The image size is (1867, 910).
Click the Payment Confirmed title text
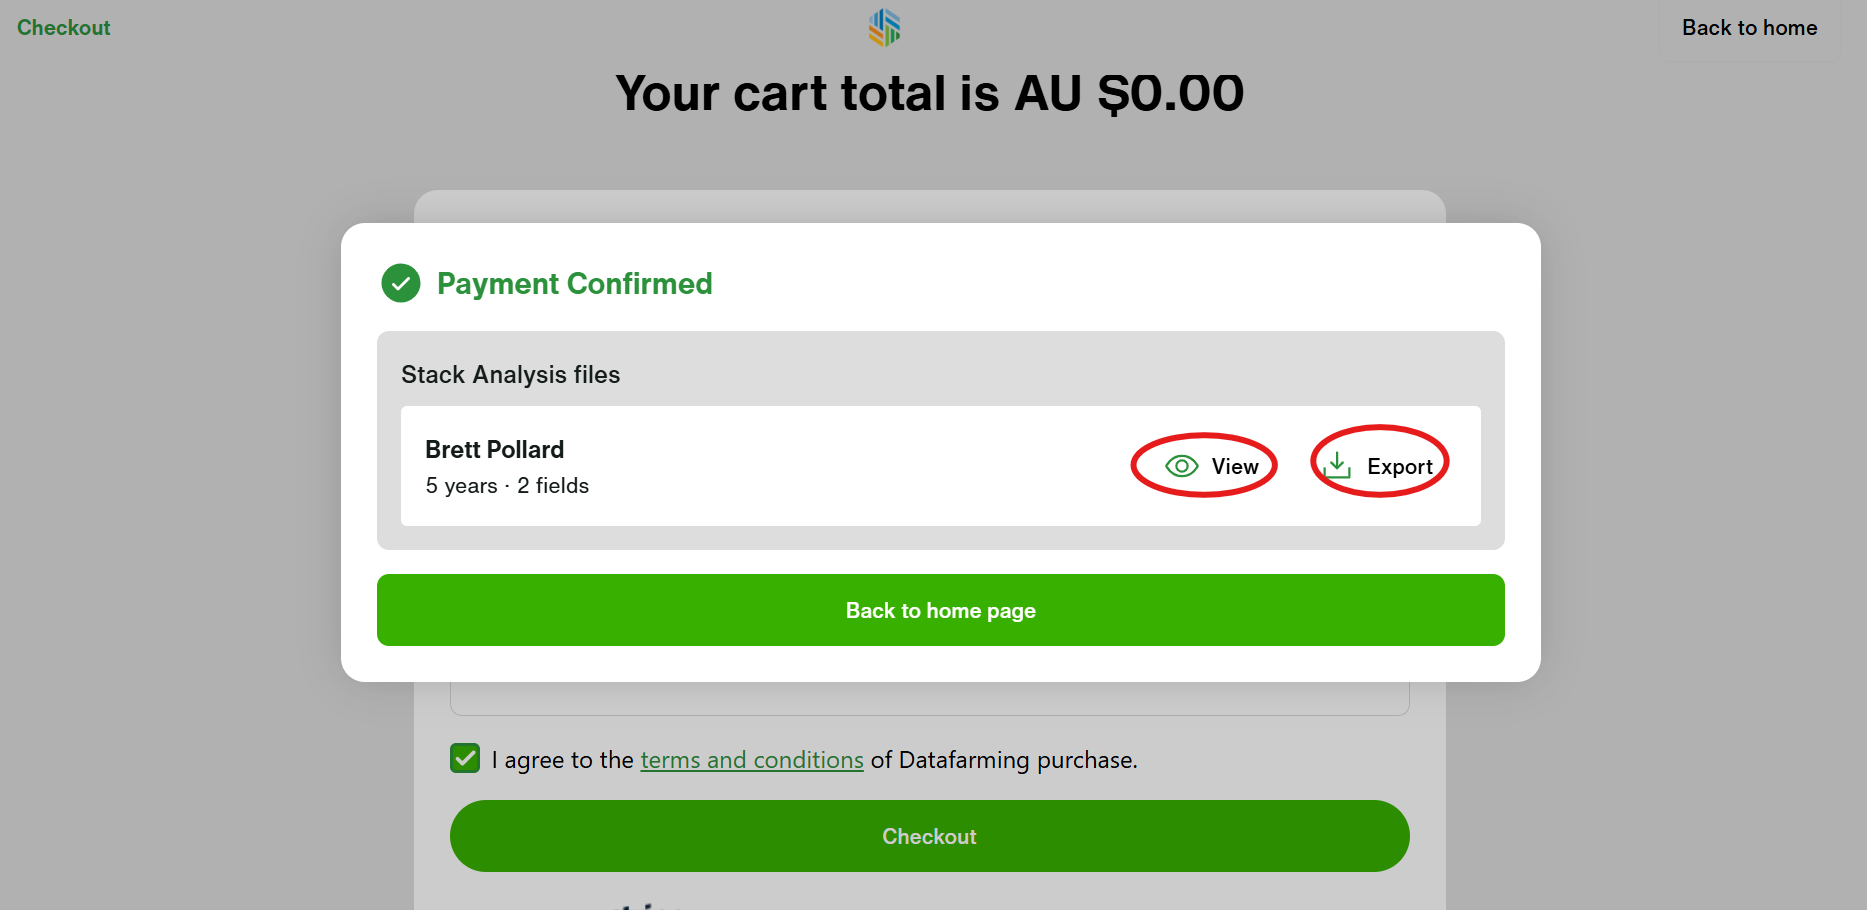tap(574, 284)
